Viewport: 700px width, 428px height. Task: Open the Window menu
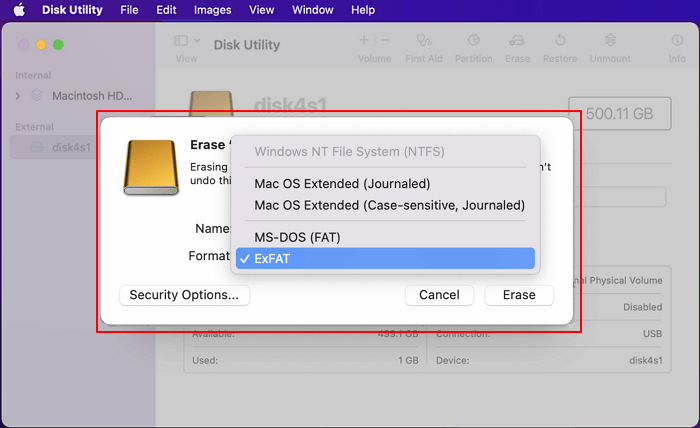tap(313, 10)
